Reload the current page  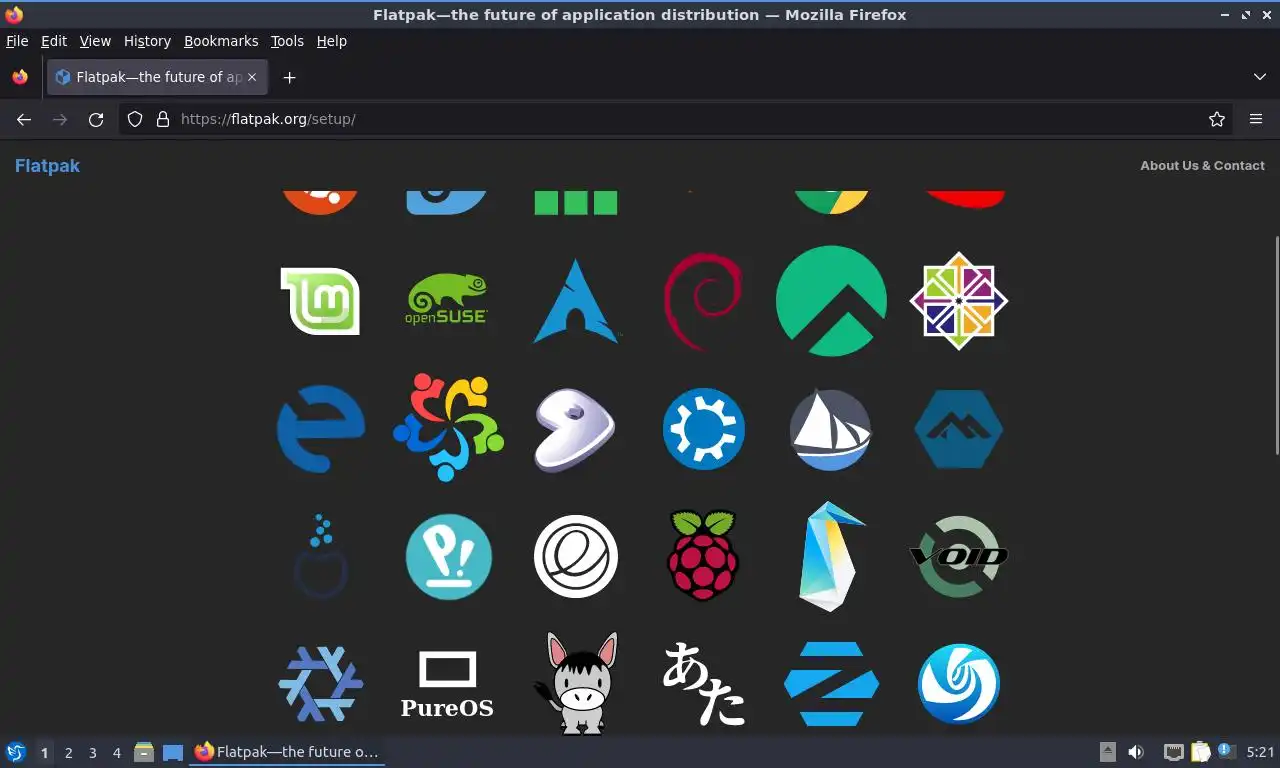click(x=96, y=119)
